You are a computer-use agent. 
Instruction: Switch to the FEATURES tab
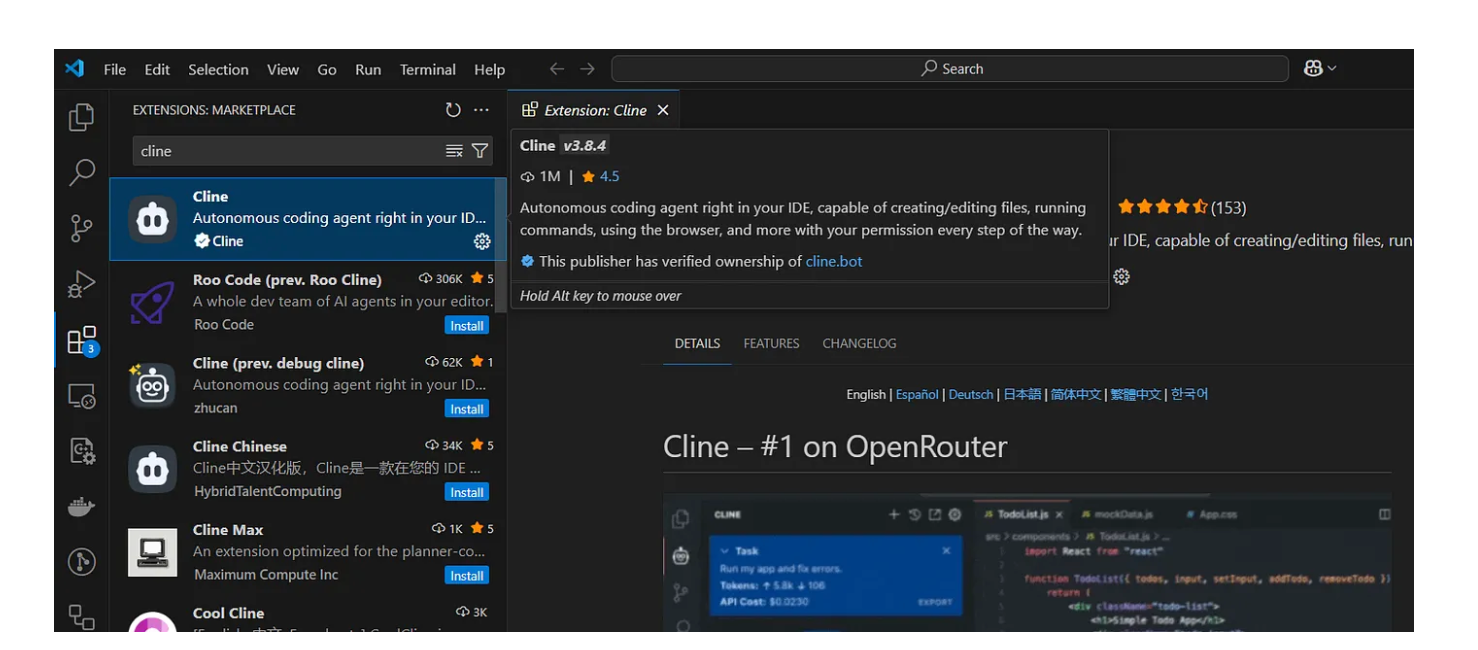pos(771,343)
